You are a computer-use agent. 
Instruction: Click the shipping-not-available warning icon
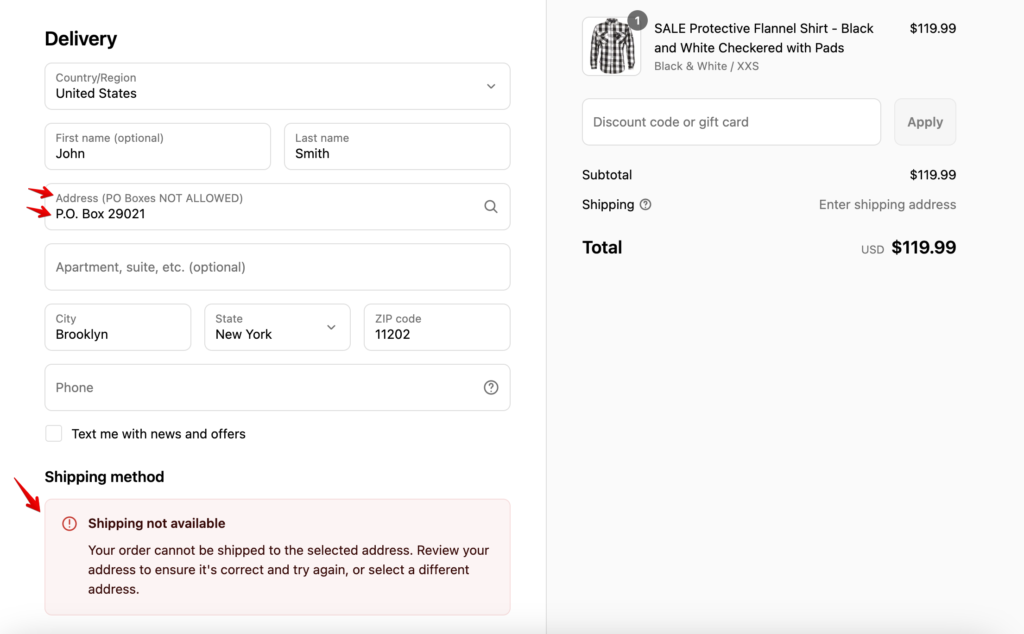pyautogui.click(x=69, y=523)
